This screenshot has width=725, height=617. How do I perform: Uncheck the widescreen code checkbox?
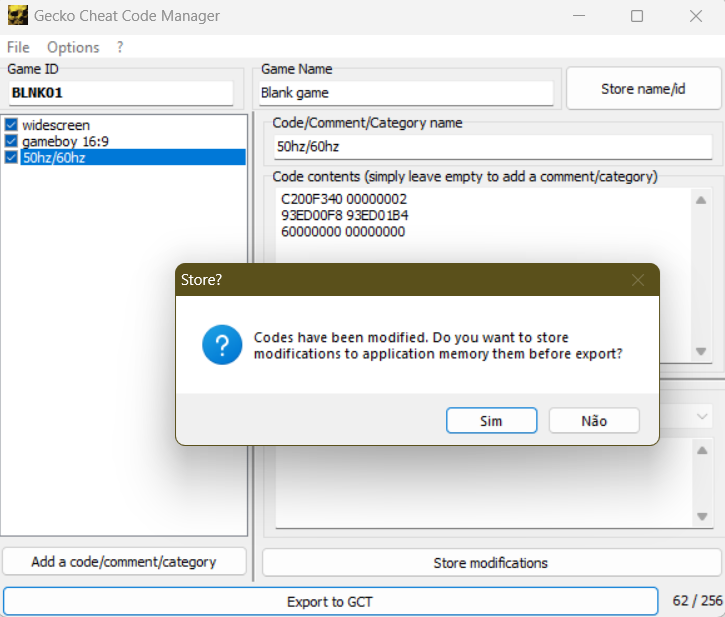[x=11, y=125]
